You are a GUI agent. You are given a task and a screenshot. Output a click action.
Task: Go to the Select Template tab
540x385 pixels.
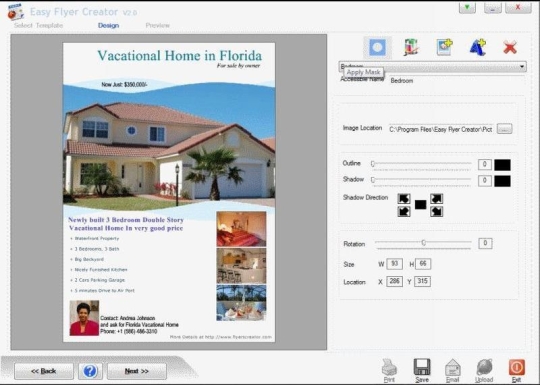point(39,25)
